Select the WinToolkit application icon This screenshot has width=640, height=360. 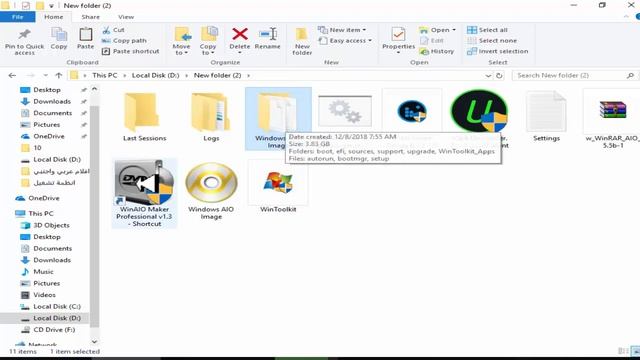(x=278, y=186)
